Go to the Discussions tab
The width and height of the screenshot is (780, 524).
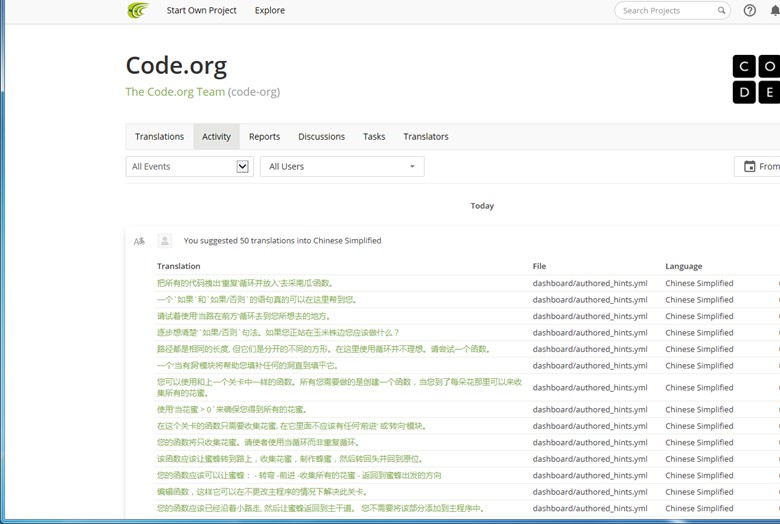(321, 136)
